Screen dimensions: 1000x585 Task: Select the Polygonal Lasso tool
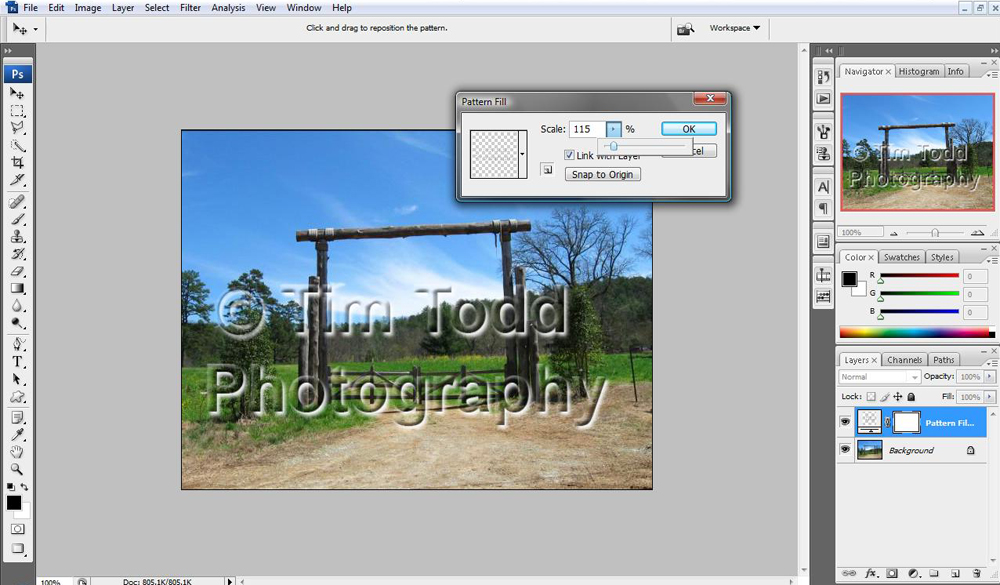[x=17, y=128]
